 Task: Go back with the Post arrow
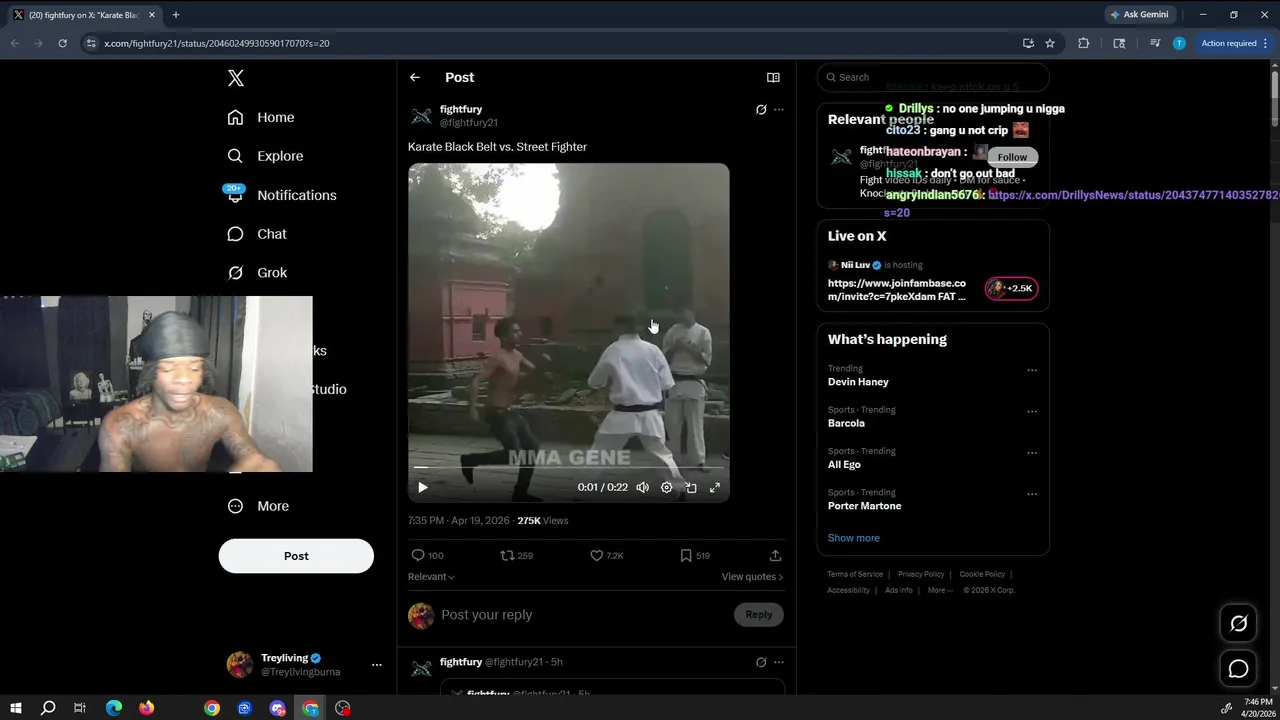(x=414, y=77)
